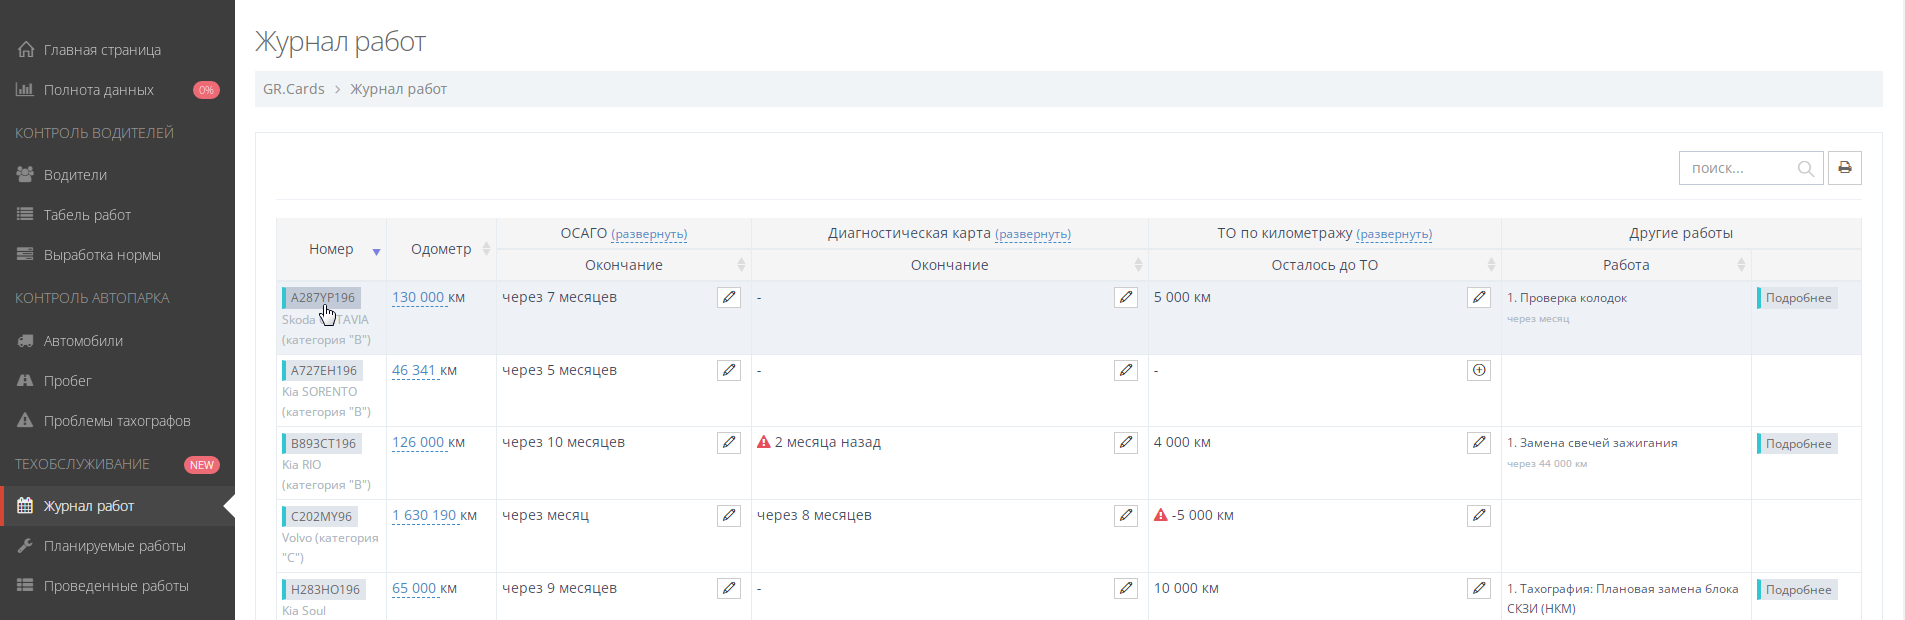Open odometer value 1 630 190 link
1905x620 pixels.
tap(424, 515)
